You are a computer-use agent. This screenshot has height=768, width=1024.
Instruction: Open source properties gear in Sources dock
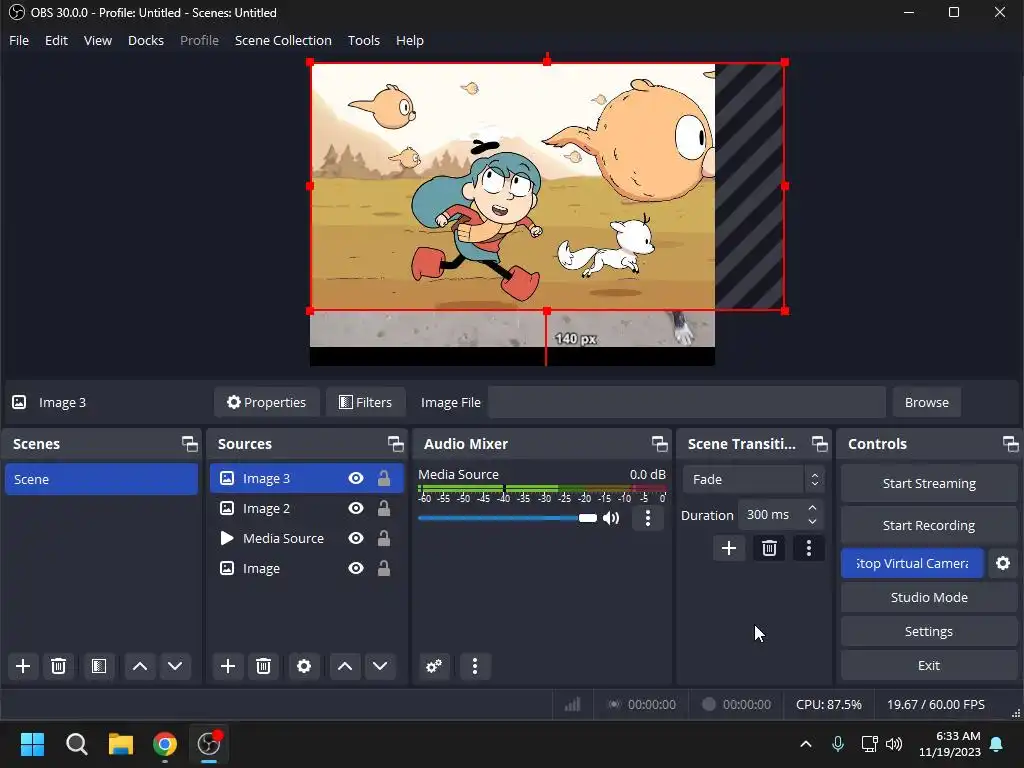tap(304, 666)
